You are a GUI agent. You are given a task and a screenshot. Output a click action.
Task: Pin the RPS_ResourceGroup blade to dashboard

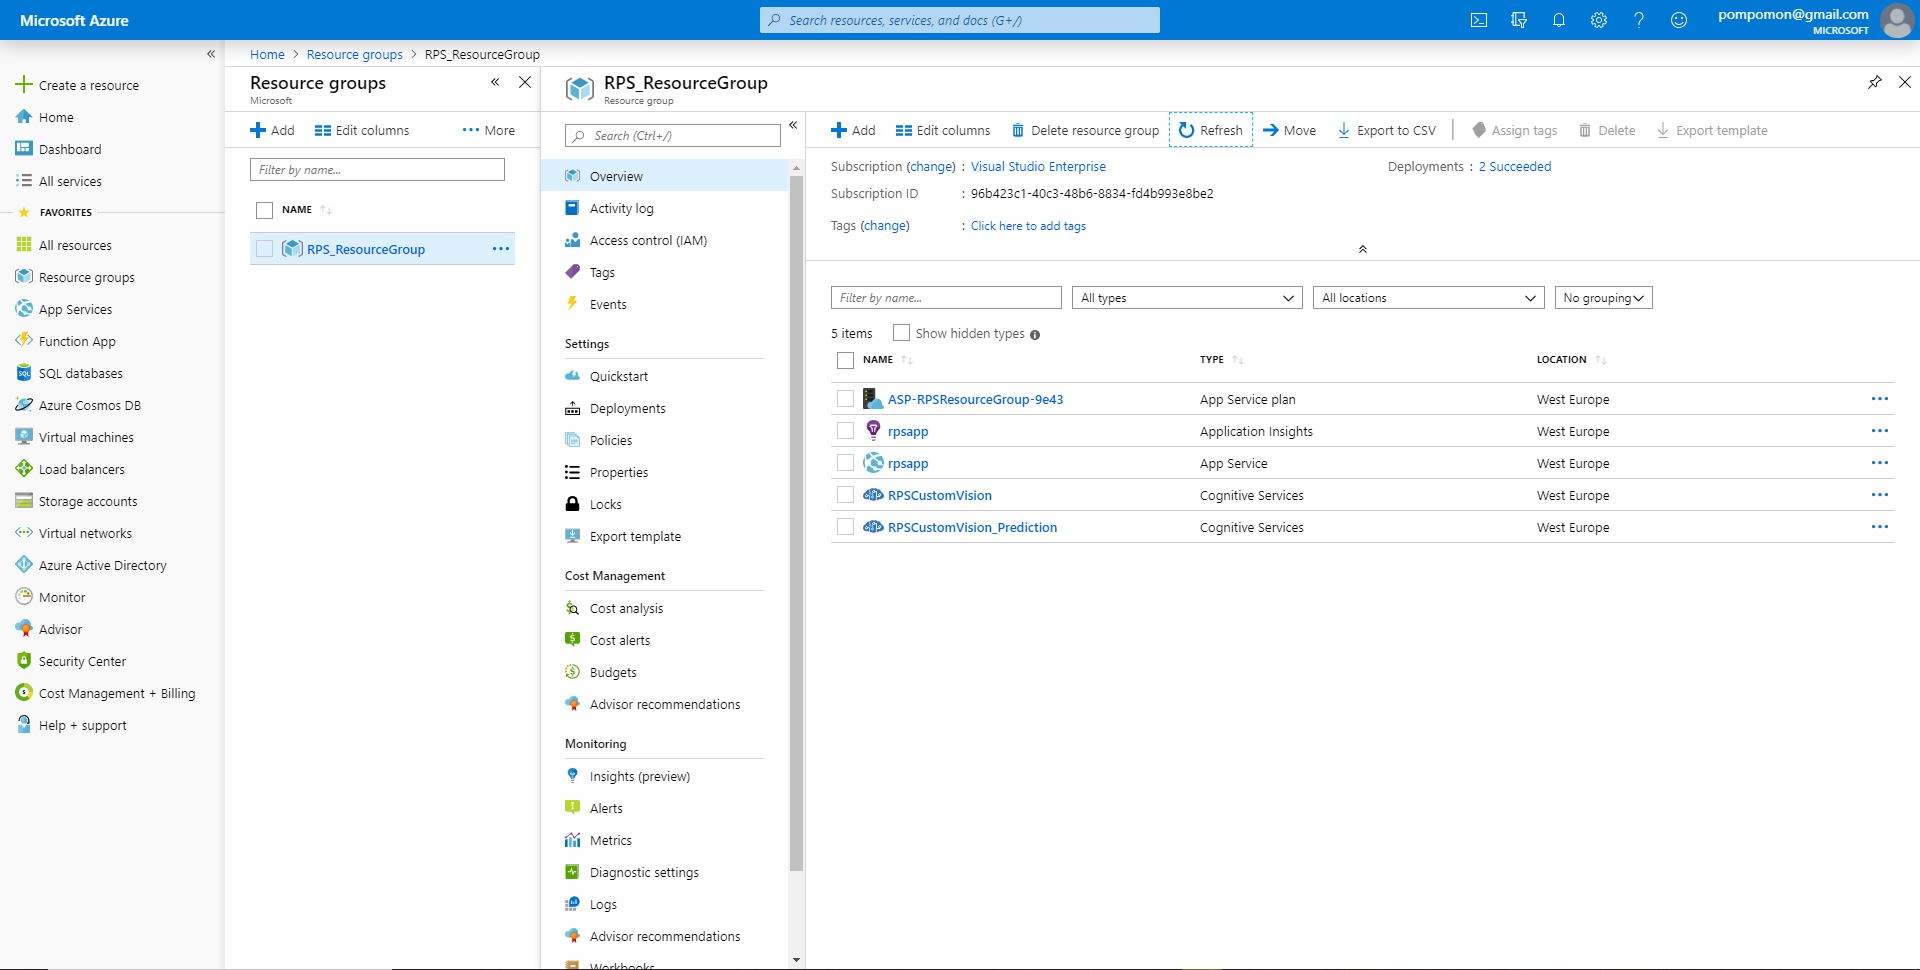tap(1875, 82)
